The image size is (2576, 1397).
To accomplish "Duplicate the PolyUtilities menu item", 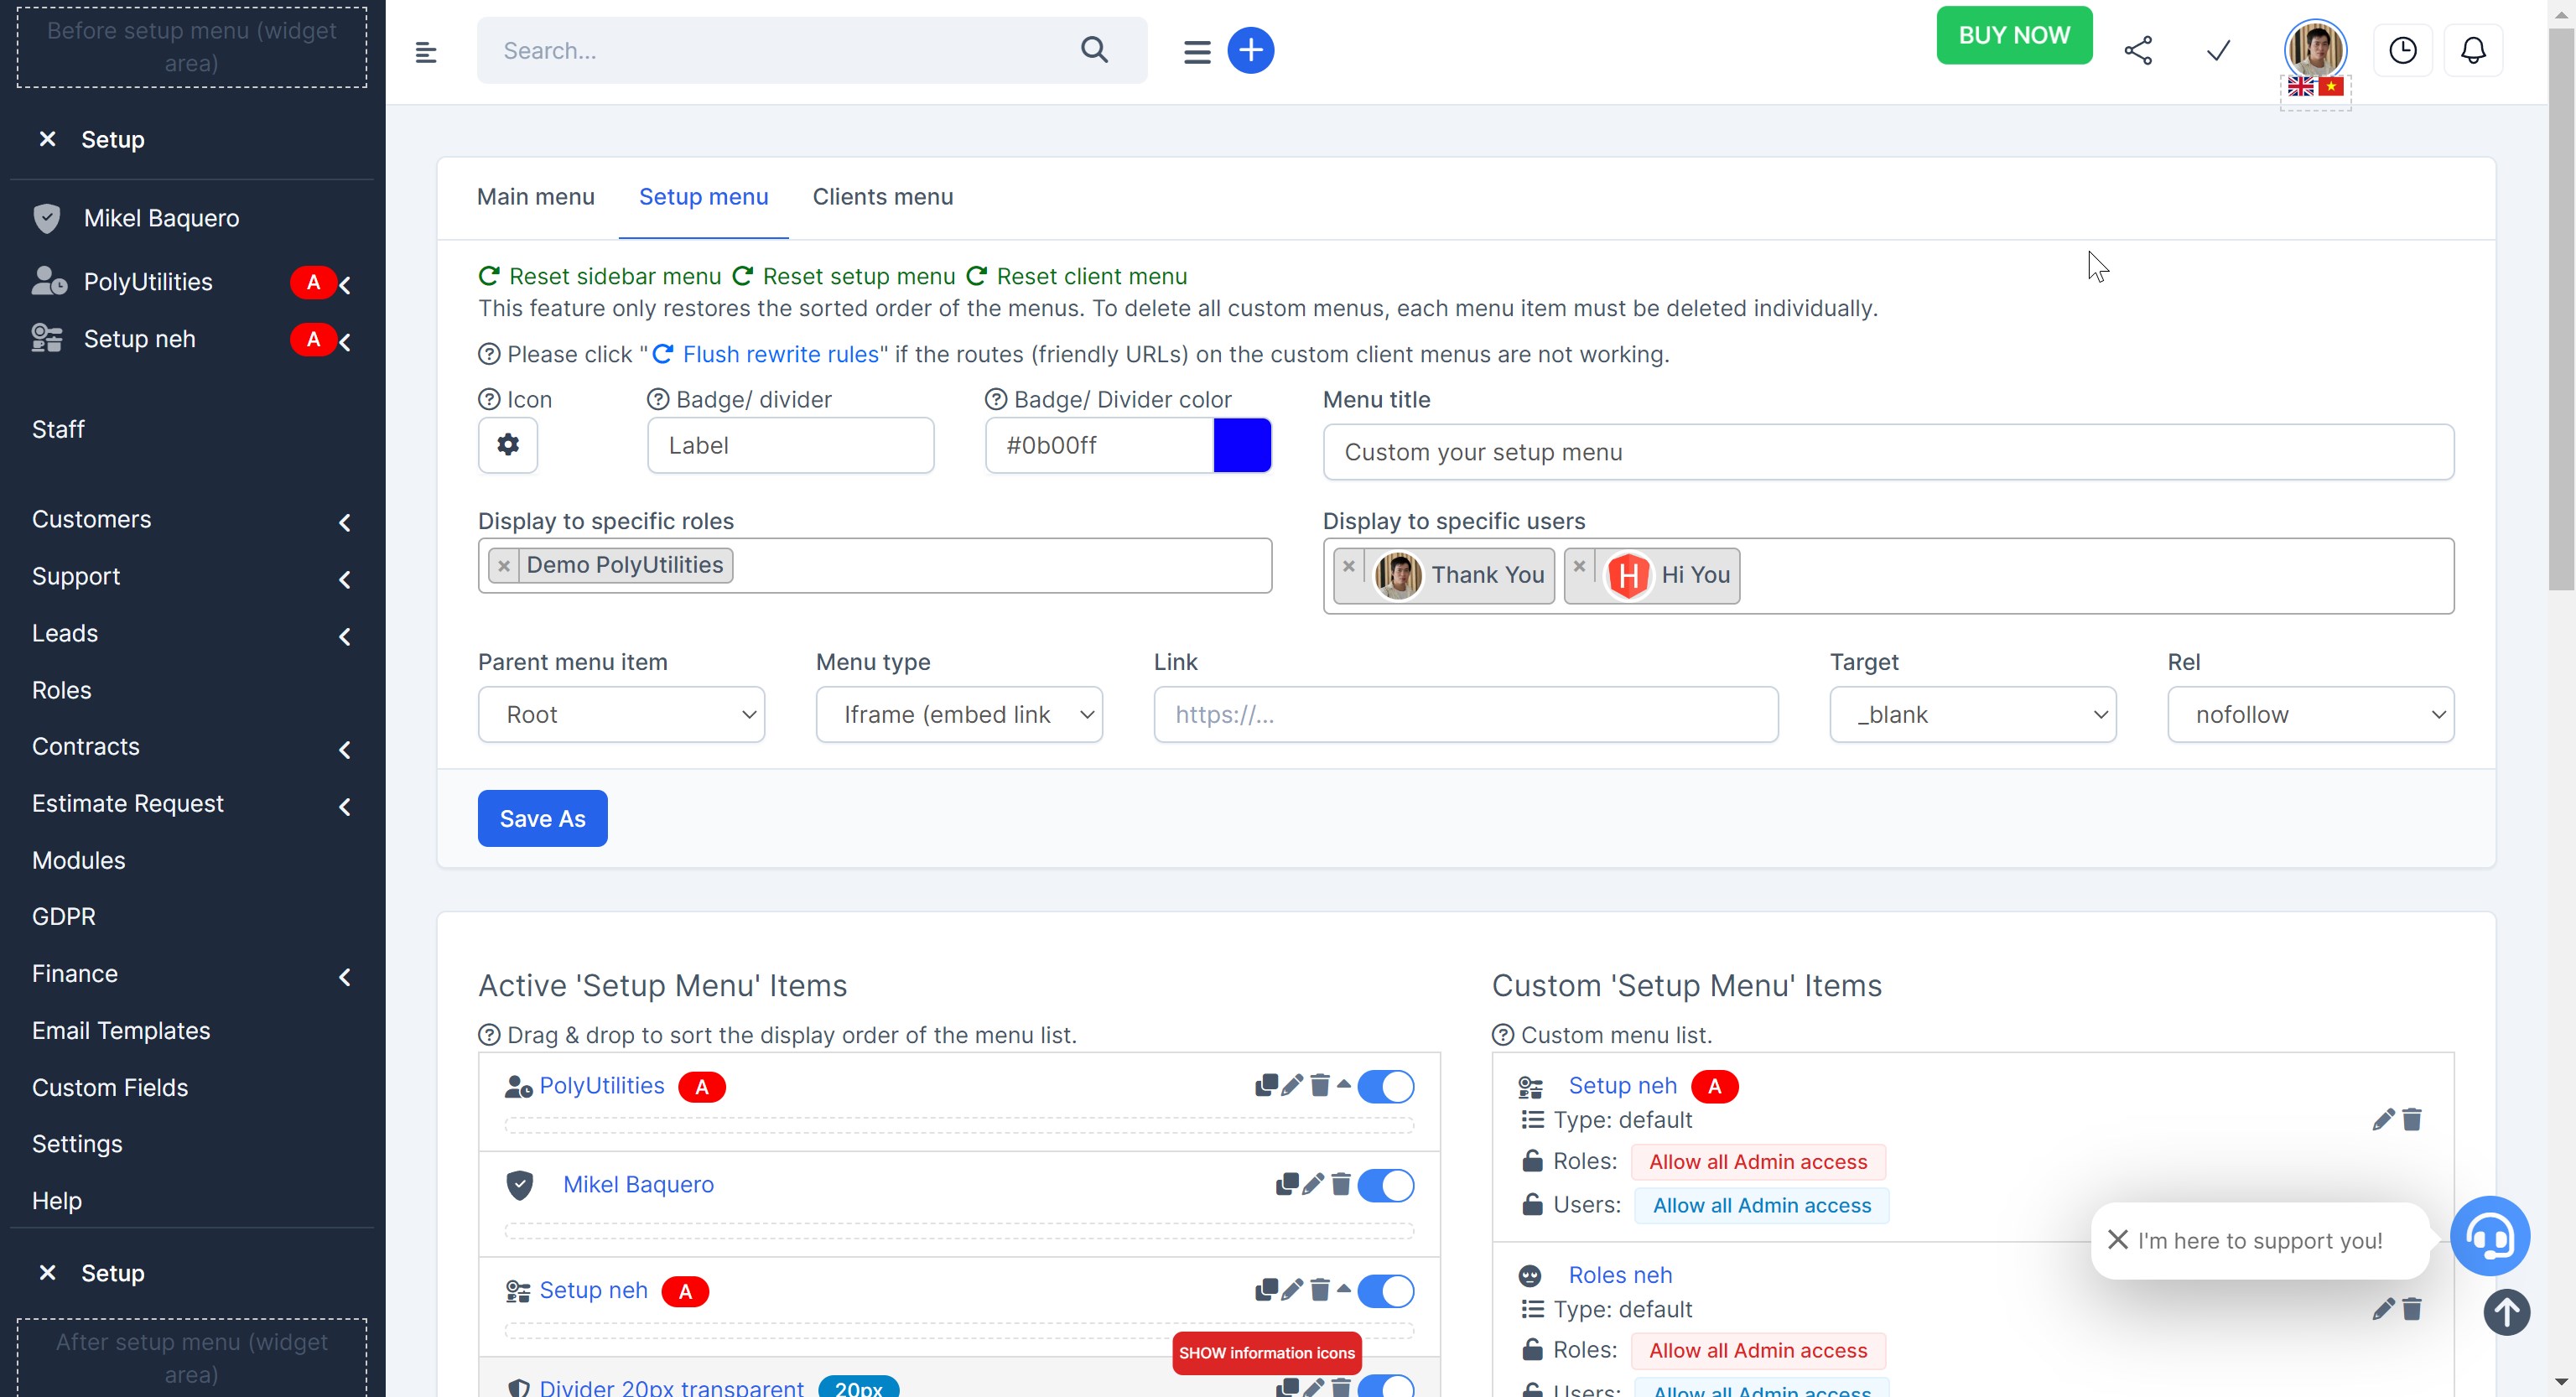I will 1266,1086.
